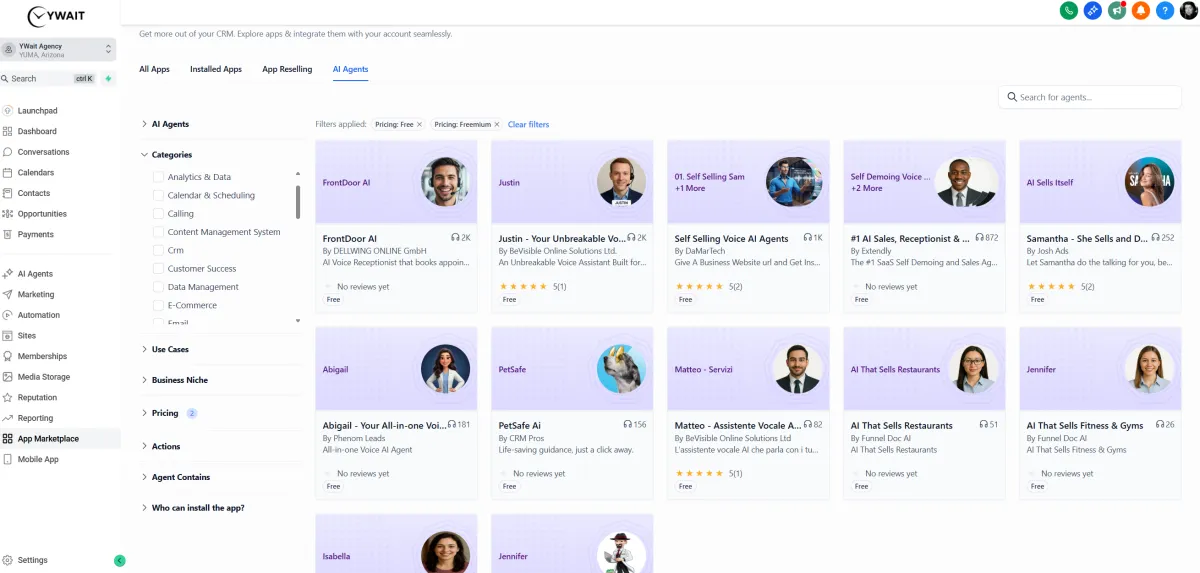Switch to the App Reselling tab
Image resolution: width=1200 pixels, height=573 pixels.
pyautogui.click(x=287, y=69)
